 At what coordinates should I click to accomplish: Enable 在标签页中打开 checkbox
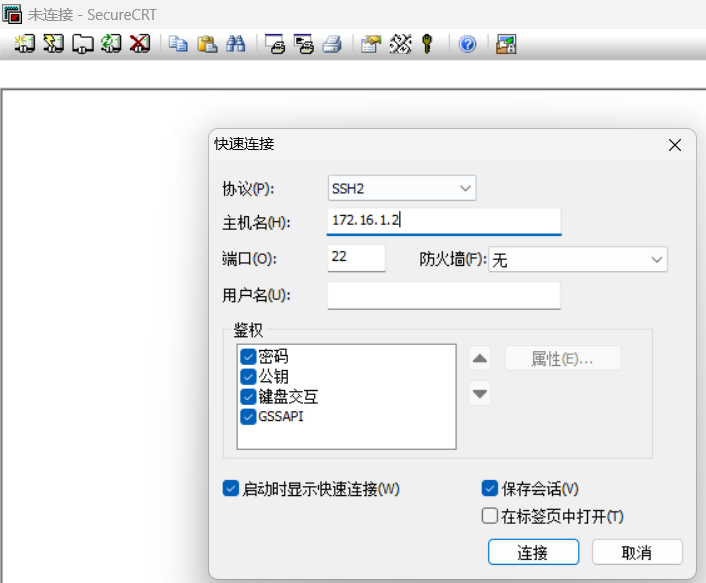[489, 516]
